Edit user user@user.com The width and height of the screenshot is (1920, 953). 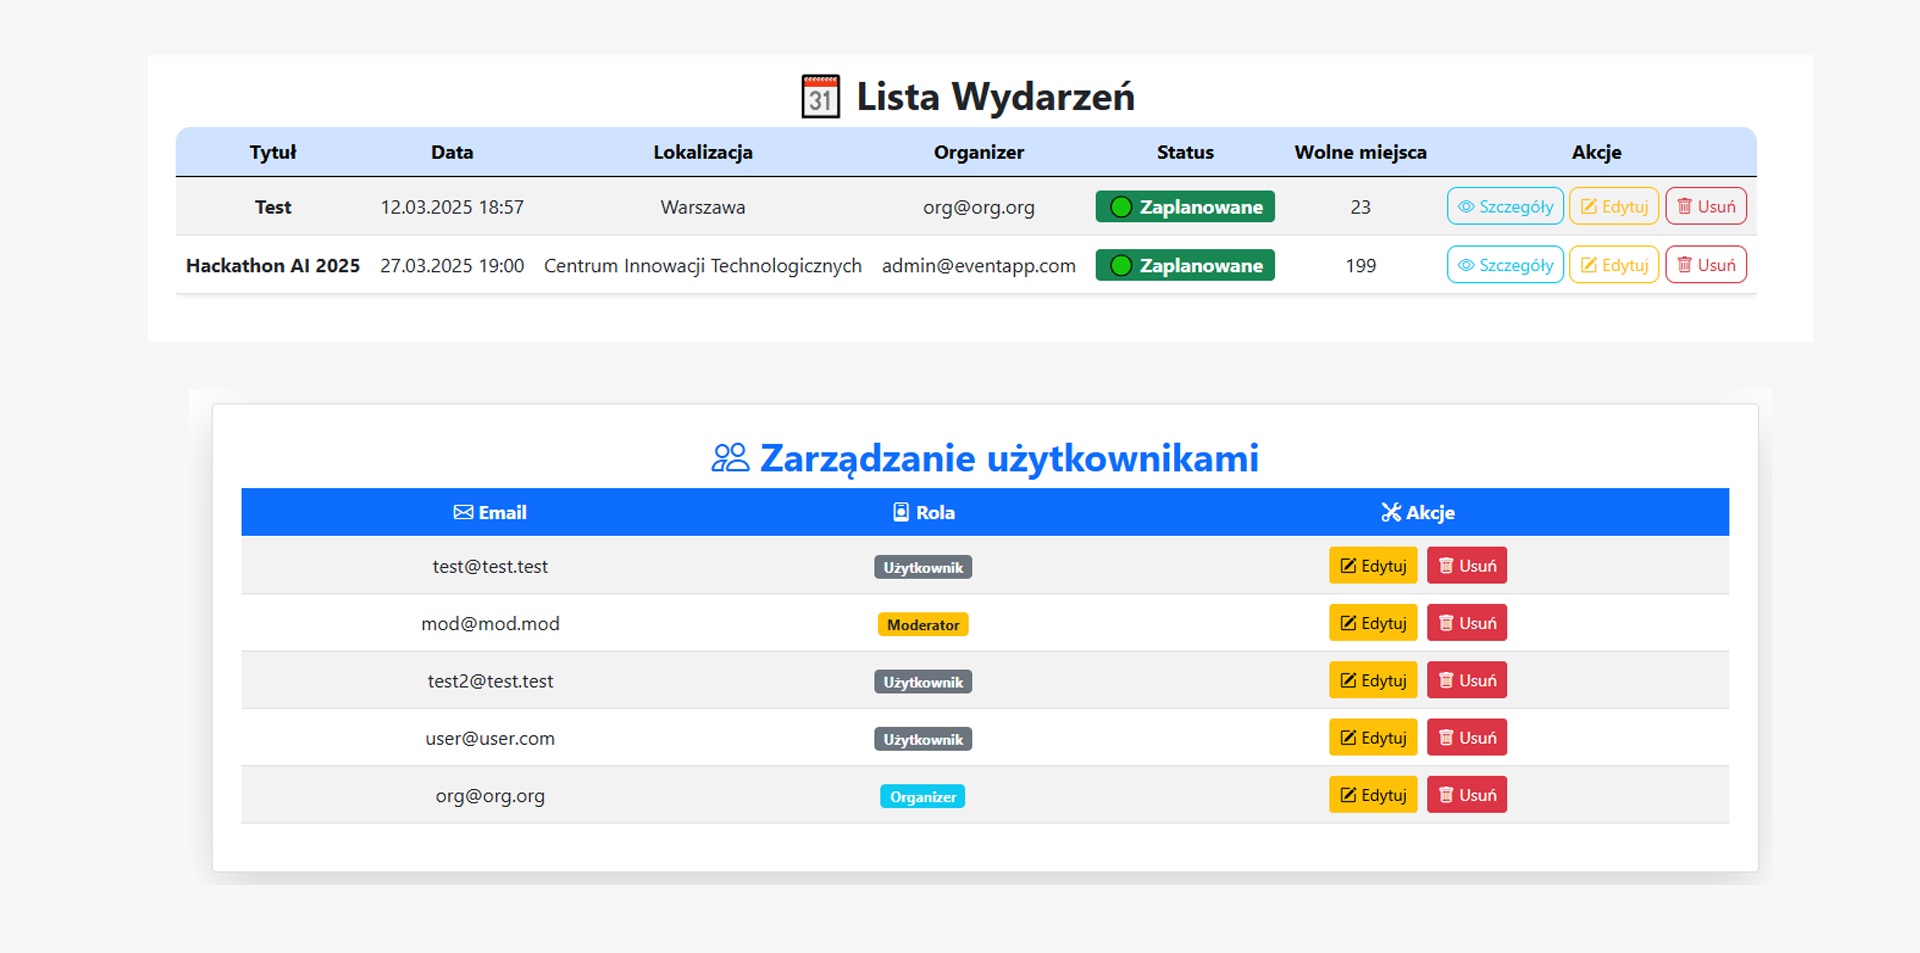[1373, 737]
